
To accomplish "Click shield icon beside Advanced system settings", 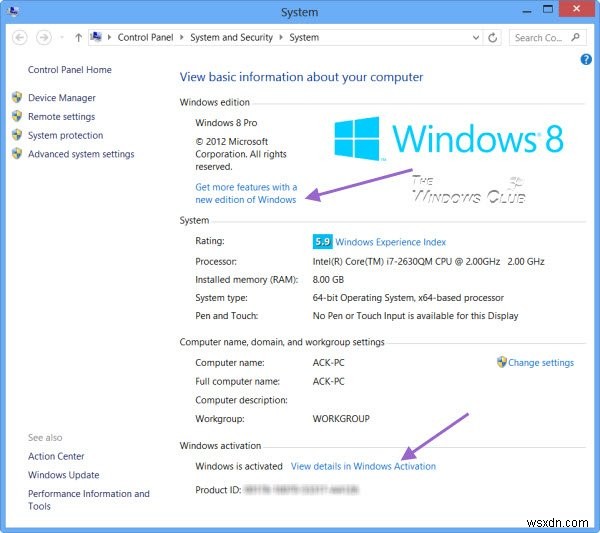I will point(17,153).
